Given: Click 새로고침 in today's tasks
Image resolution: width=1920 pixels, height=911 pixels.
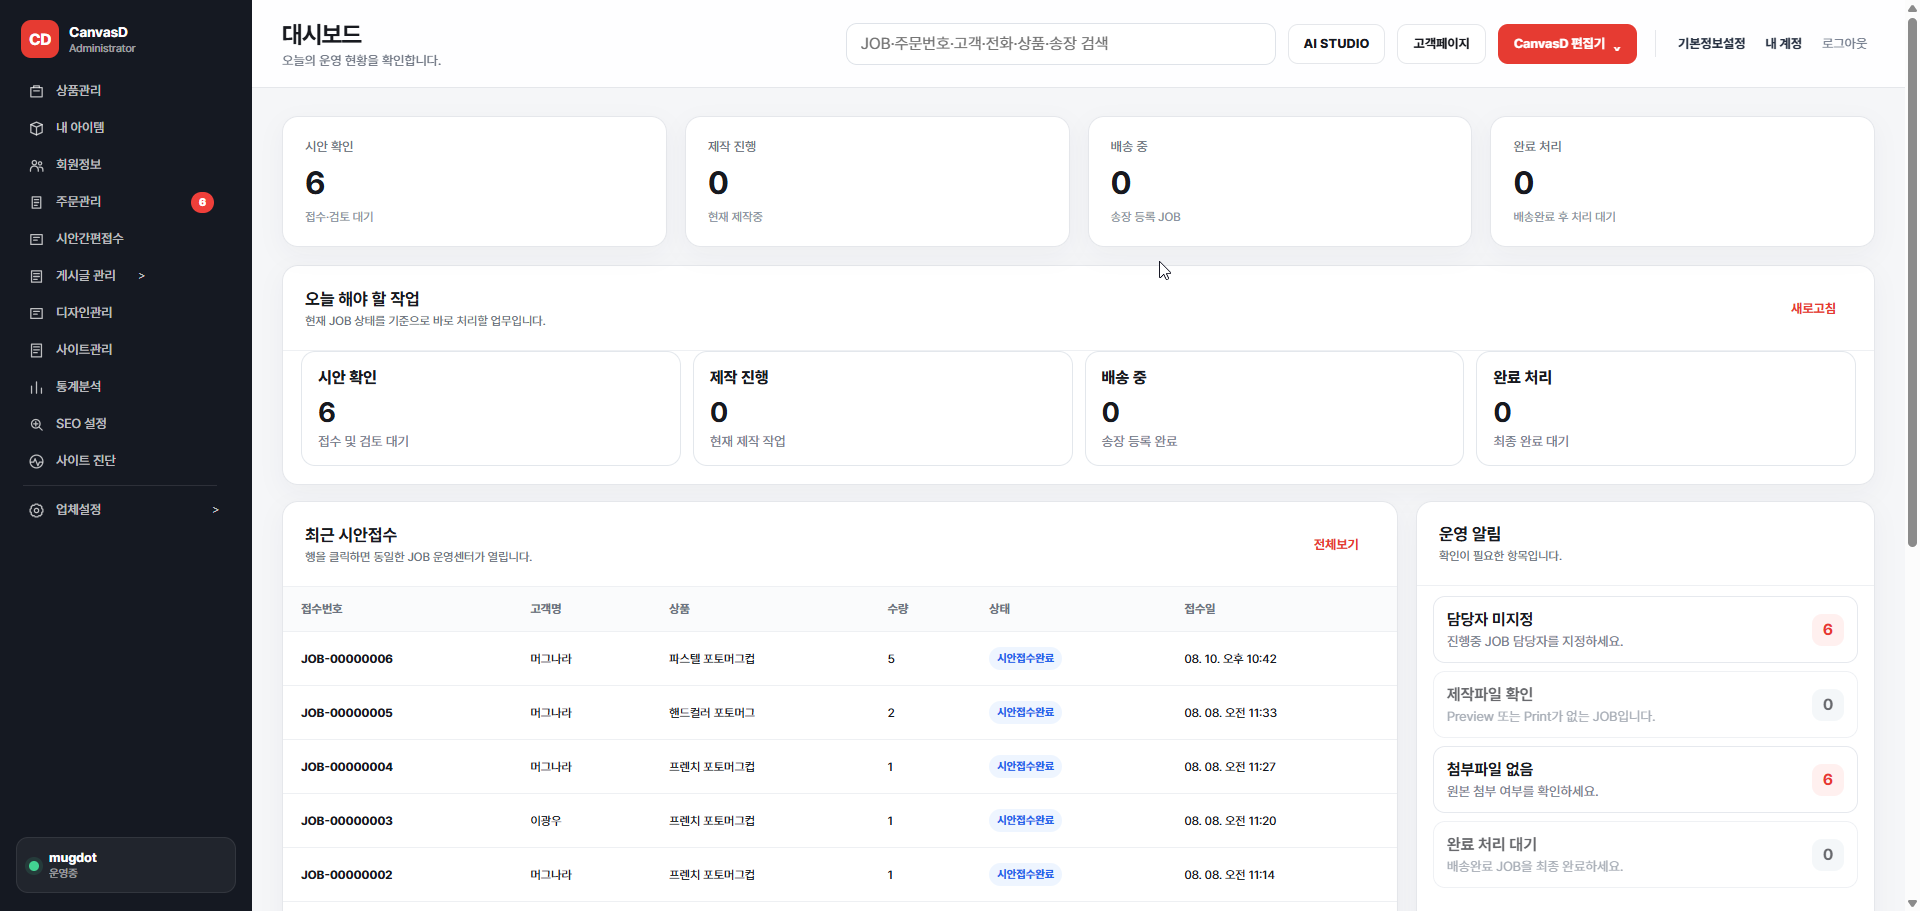Looking at the screenshot, I should [x=1813, y=309].
